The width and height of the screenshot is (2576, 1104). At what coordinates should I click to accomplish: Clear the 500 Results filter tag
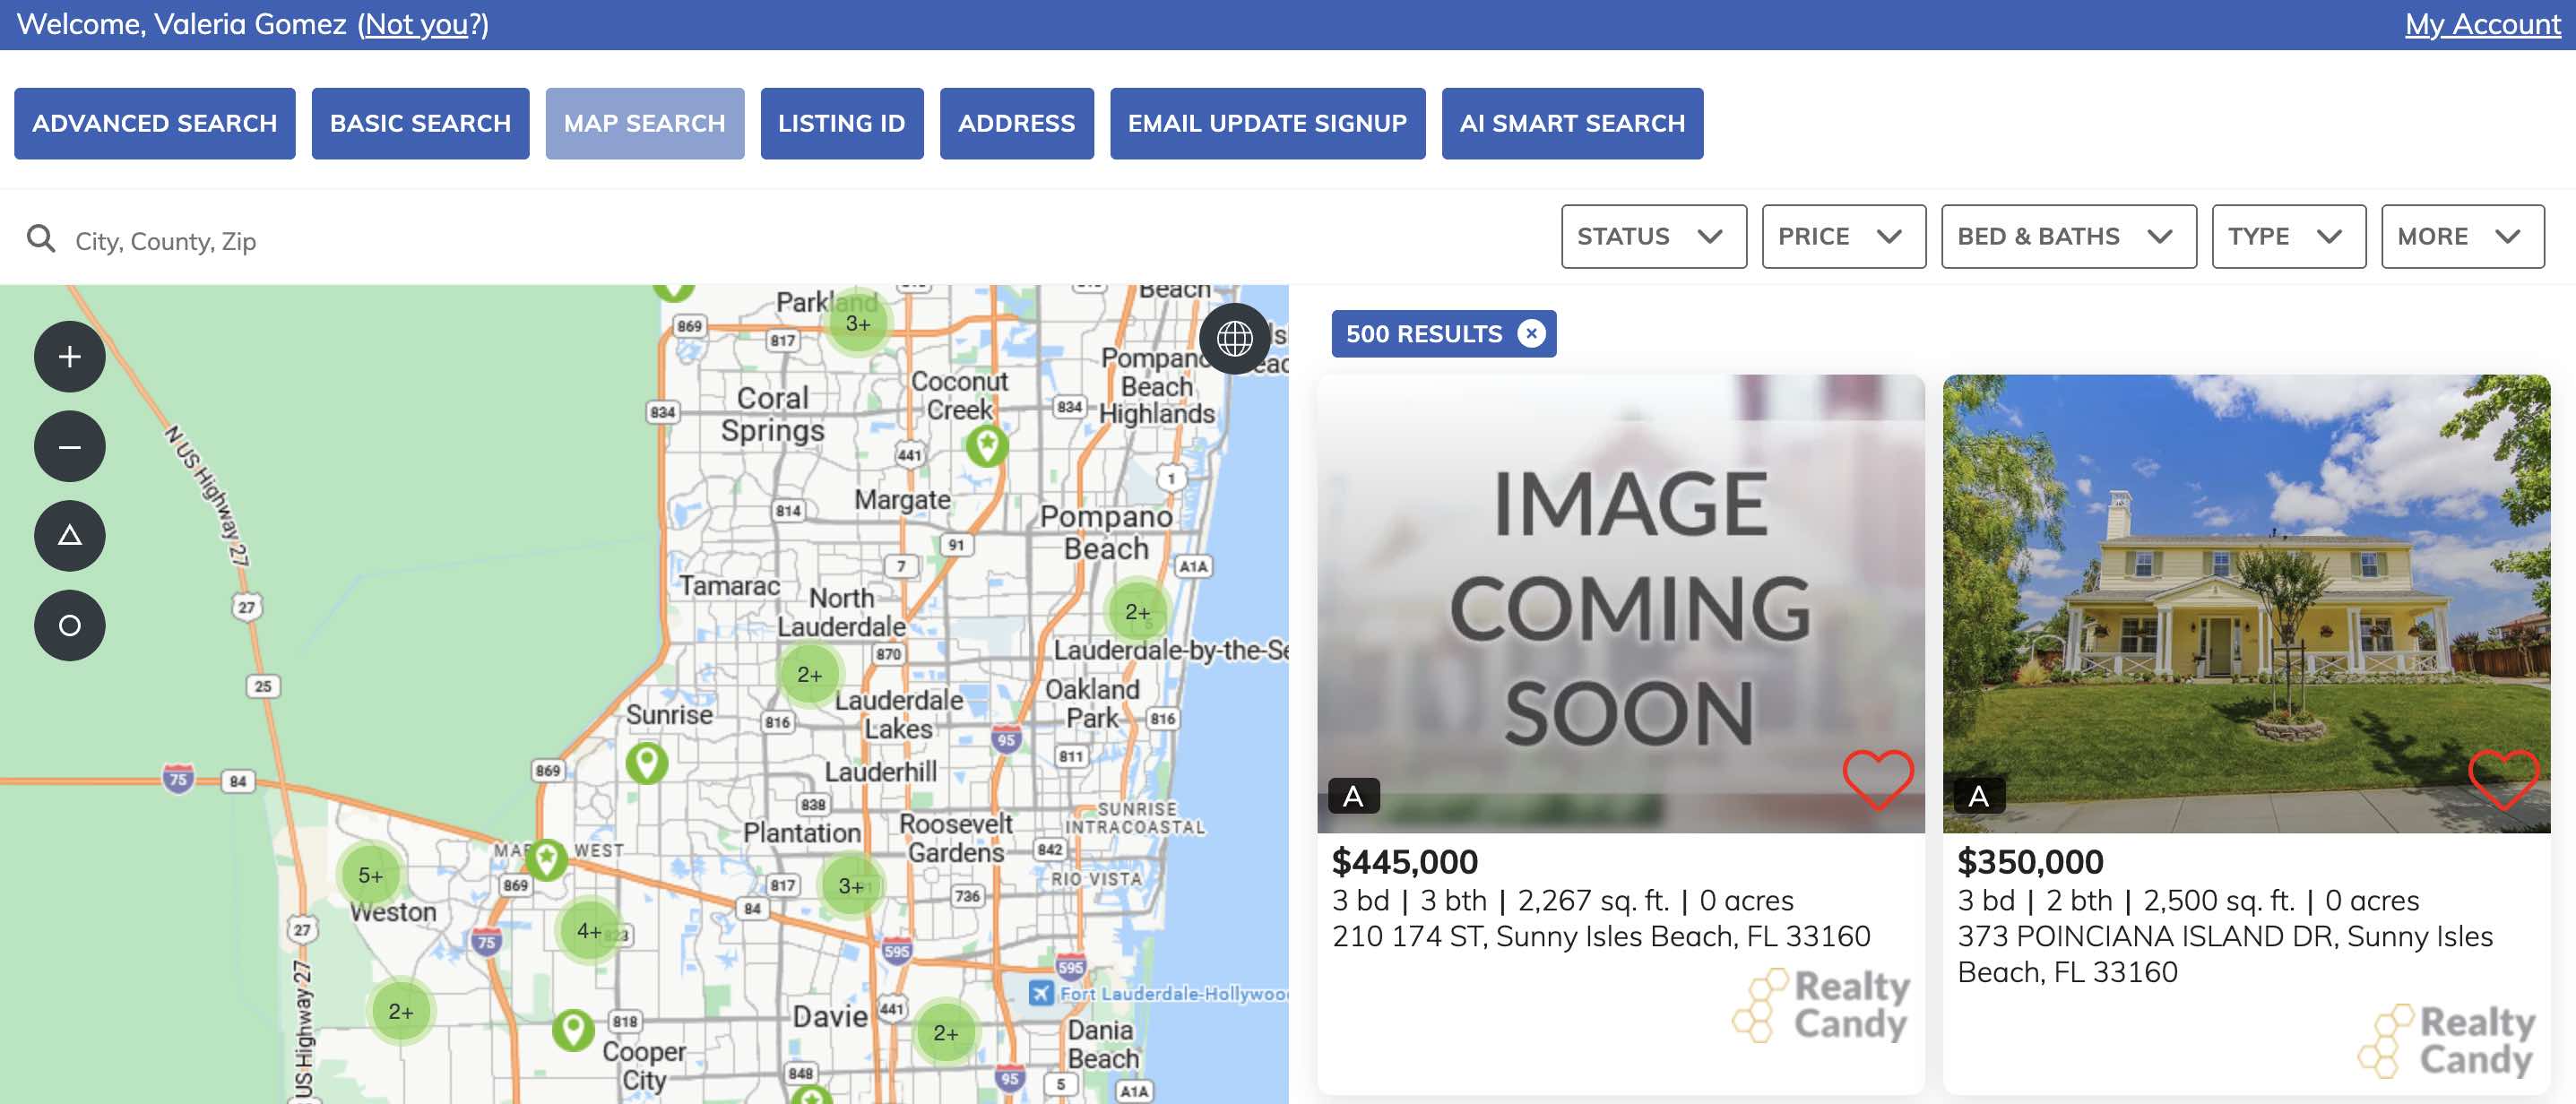coord(1530,333)
